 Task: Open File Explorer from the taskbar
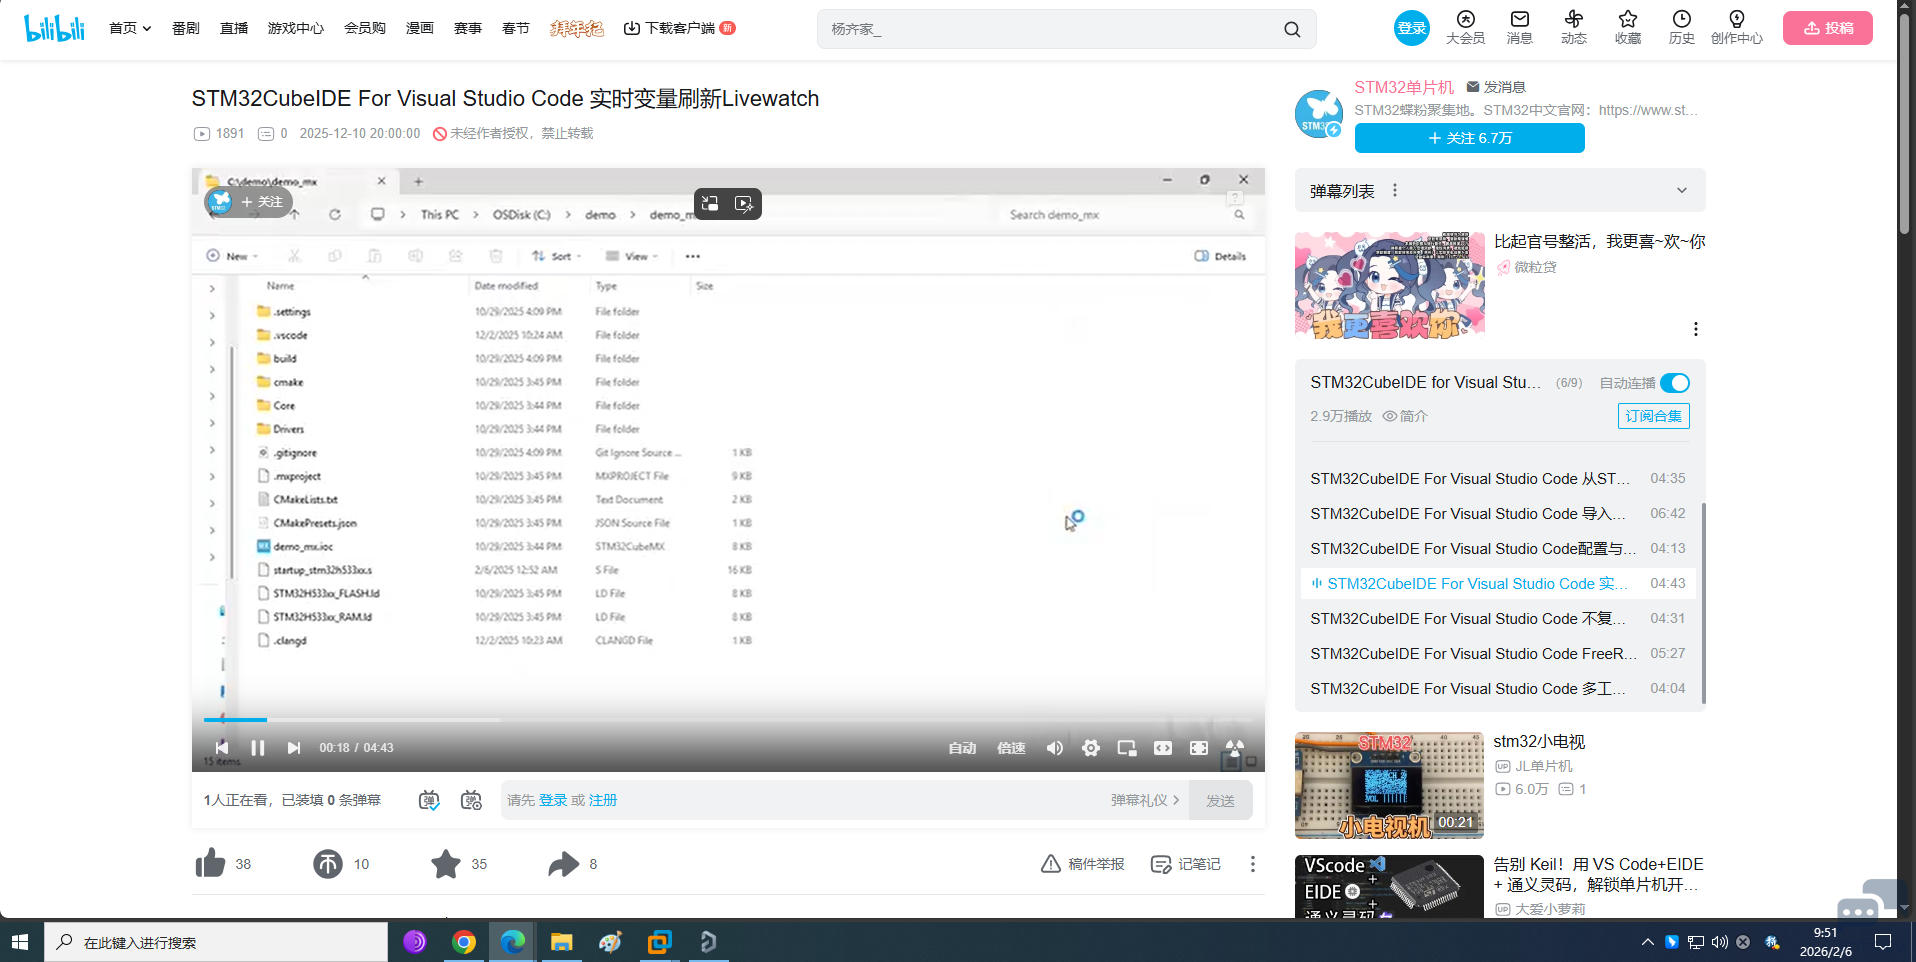tap(561, 942)
